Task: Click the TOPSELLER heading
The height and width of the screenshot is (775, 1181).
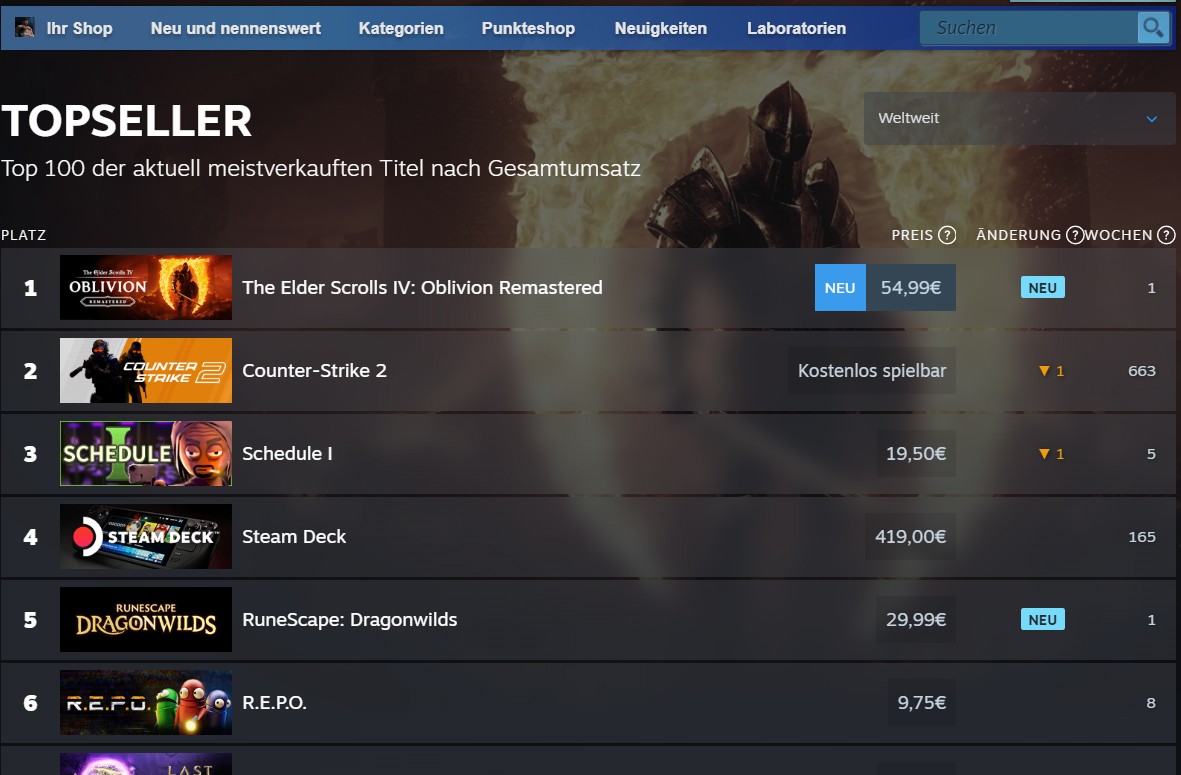Action: (x=127, y=121)
